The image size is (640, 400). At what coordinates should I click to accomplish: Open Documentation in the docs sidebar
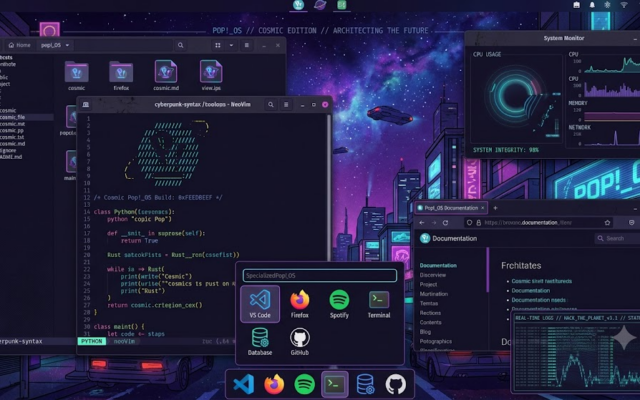(438, 265)
